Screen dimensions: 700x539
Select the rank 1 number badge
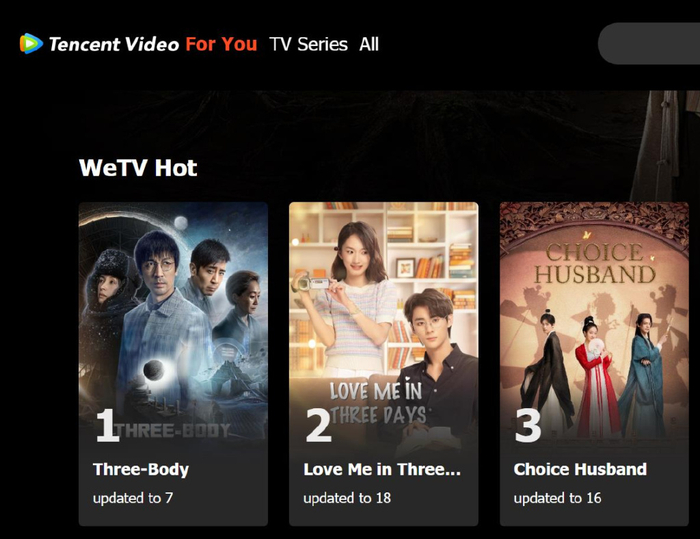108,426
